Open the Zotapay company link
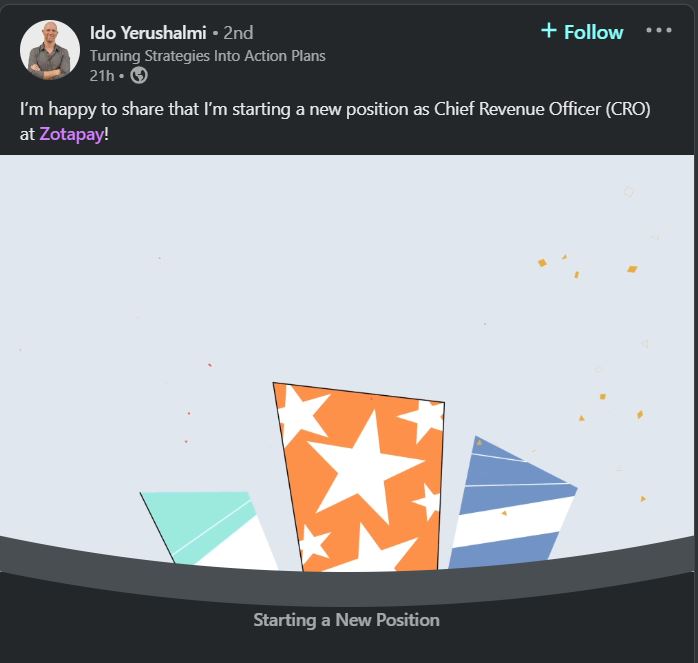Image resolution: width=698 pixels, height=663 pixels. click(x=72, y=134)
